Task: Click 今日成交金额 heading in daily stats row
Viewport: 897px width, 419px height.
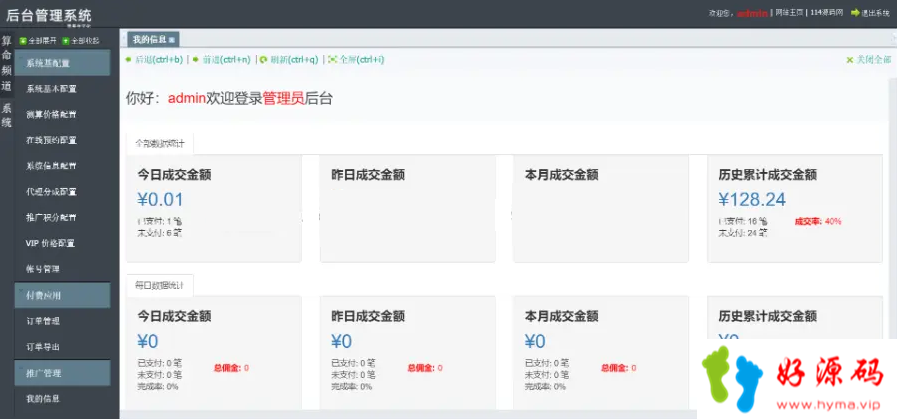Action: (x=174, y=315)
